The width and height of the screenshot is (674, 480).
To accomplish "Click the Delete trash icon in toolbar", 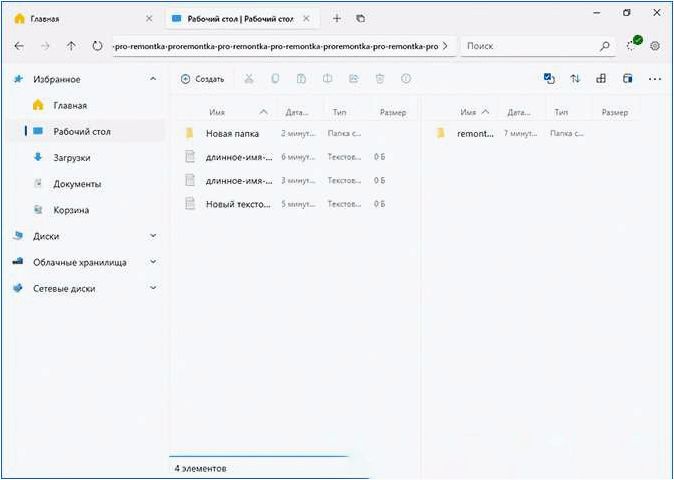I will click(380, 79).
